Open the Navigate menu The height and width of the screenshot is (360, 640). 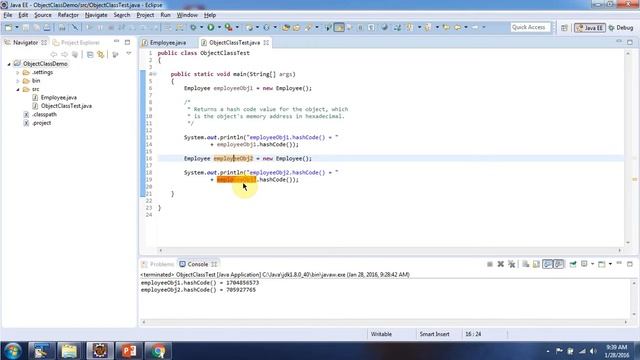(96, 15)
